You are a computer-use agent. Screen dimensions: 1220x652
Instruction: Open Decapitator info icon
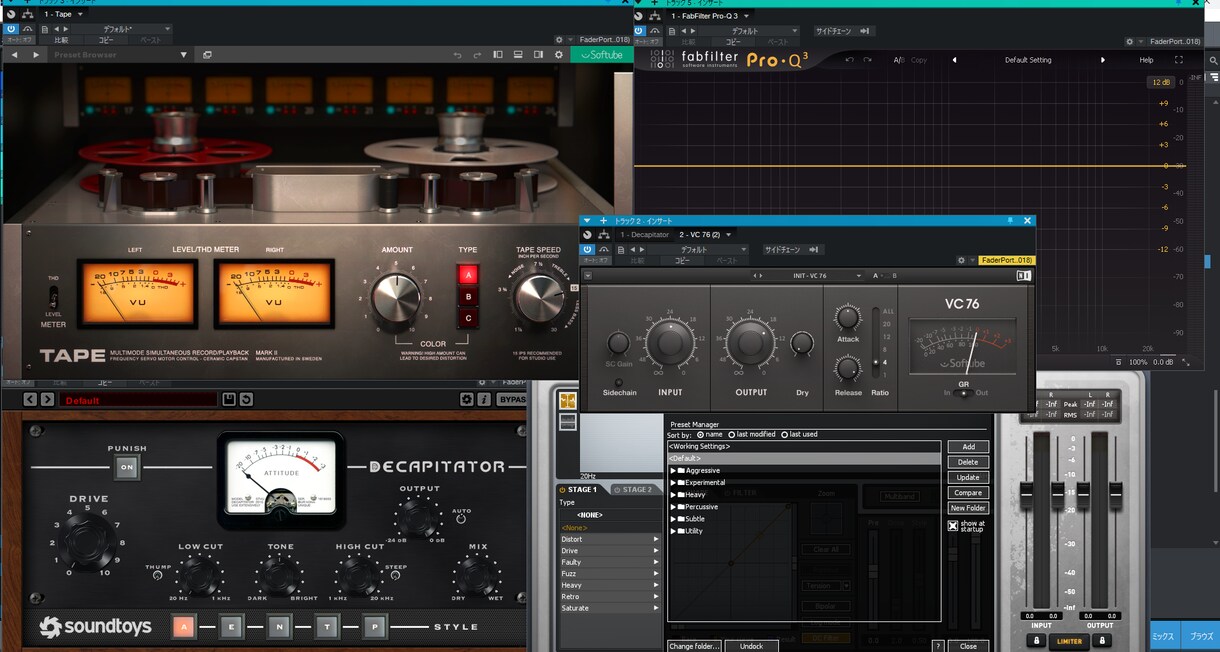[484, 399]
